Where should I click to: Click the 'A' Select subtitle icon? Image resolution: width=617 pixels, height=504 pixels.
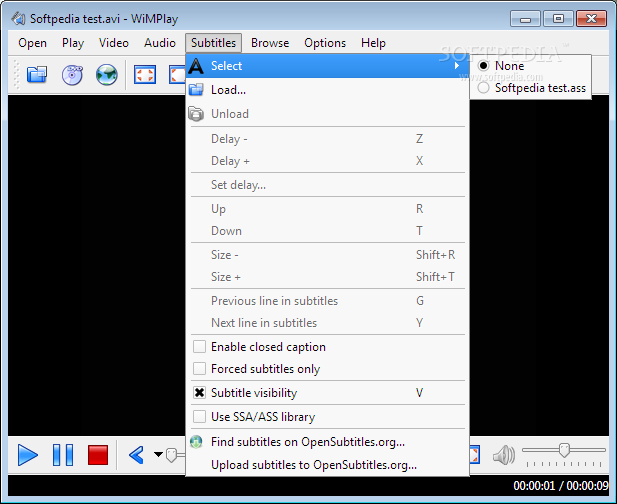click(196, 66)
